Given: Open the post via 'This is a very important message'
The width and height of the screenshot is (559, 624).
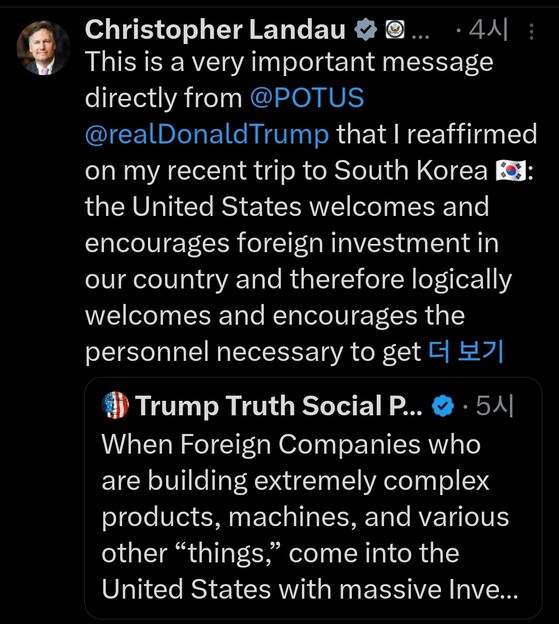Looking at the screenshot, I should point(289,62).
